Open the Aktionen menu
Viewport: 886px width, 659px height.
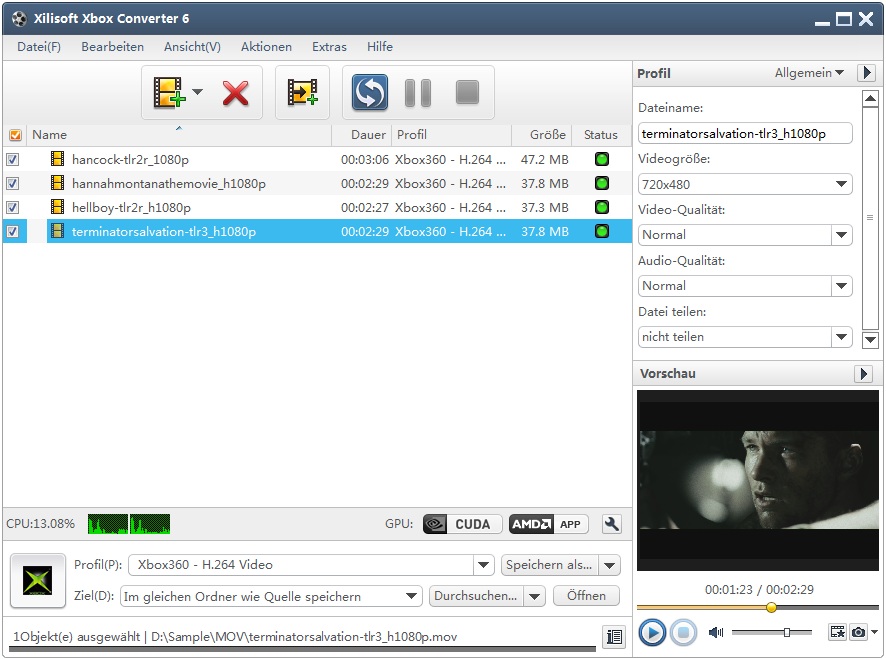click(266, 47)
